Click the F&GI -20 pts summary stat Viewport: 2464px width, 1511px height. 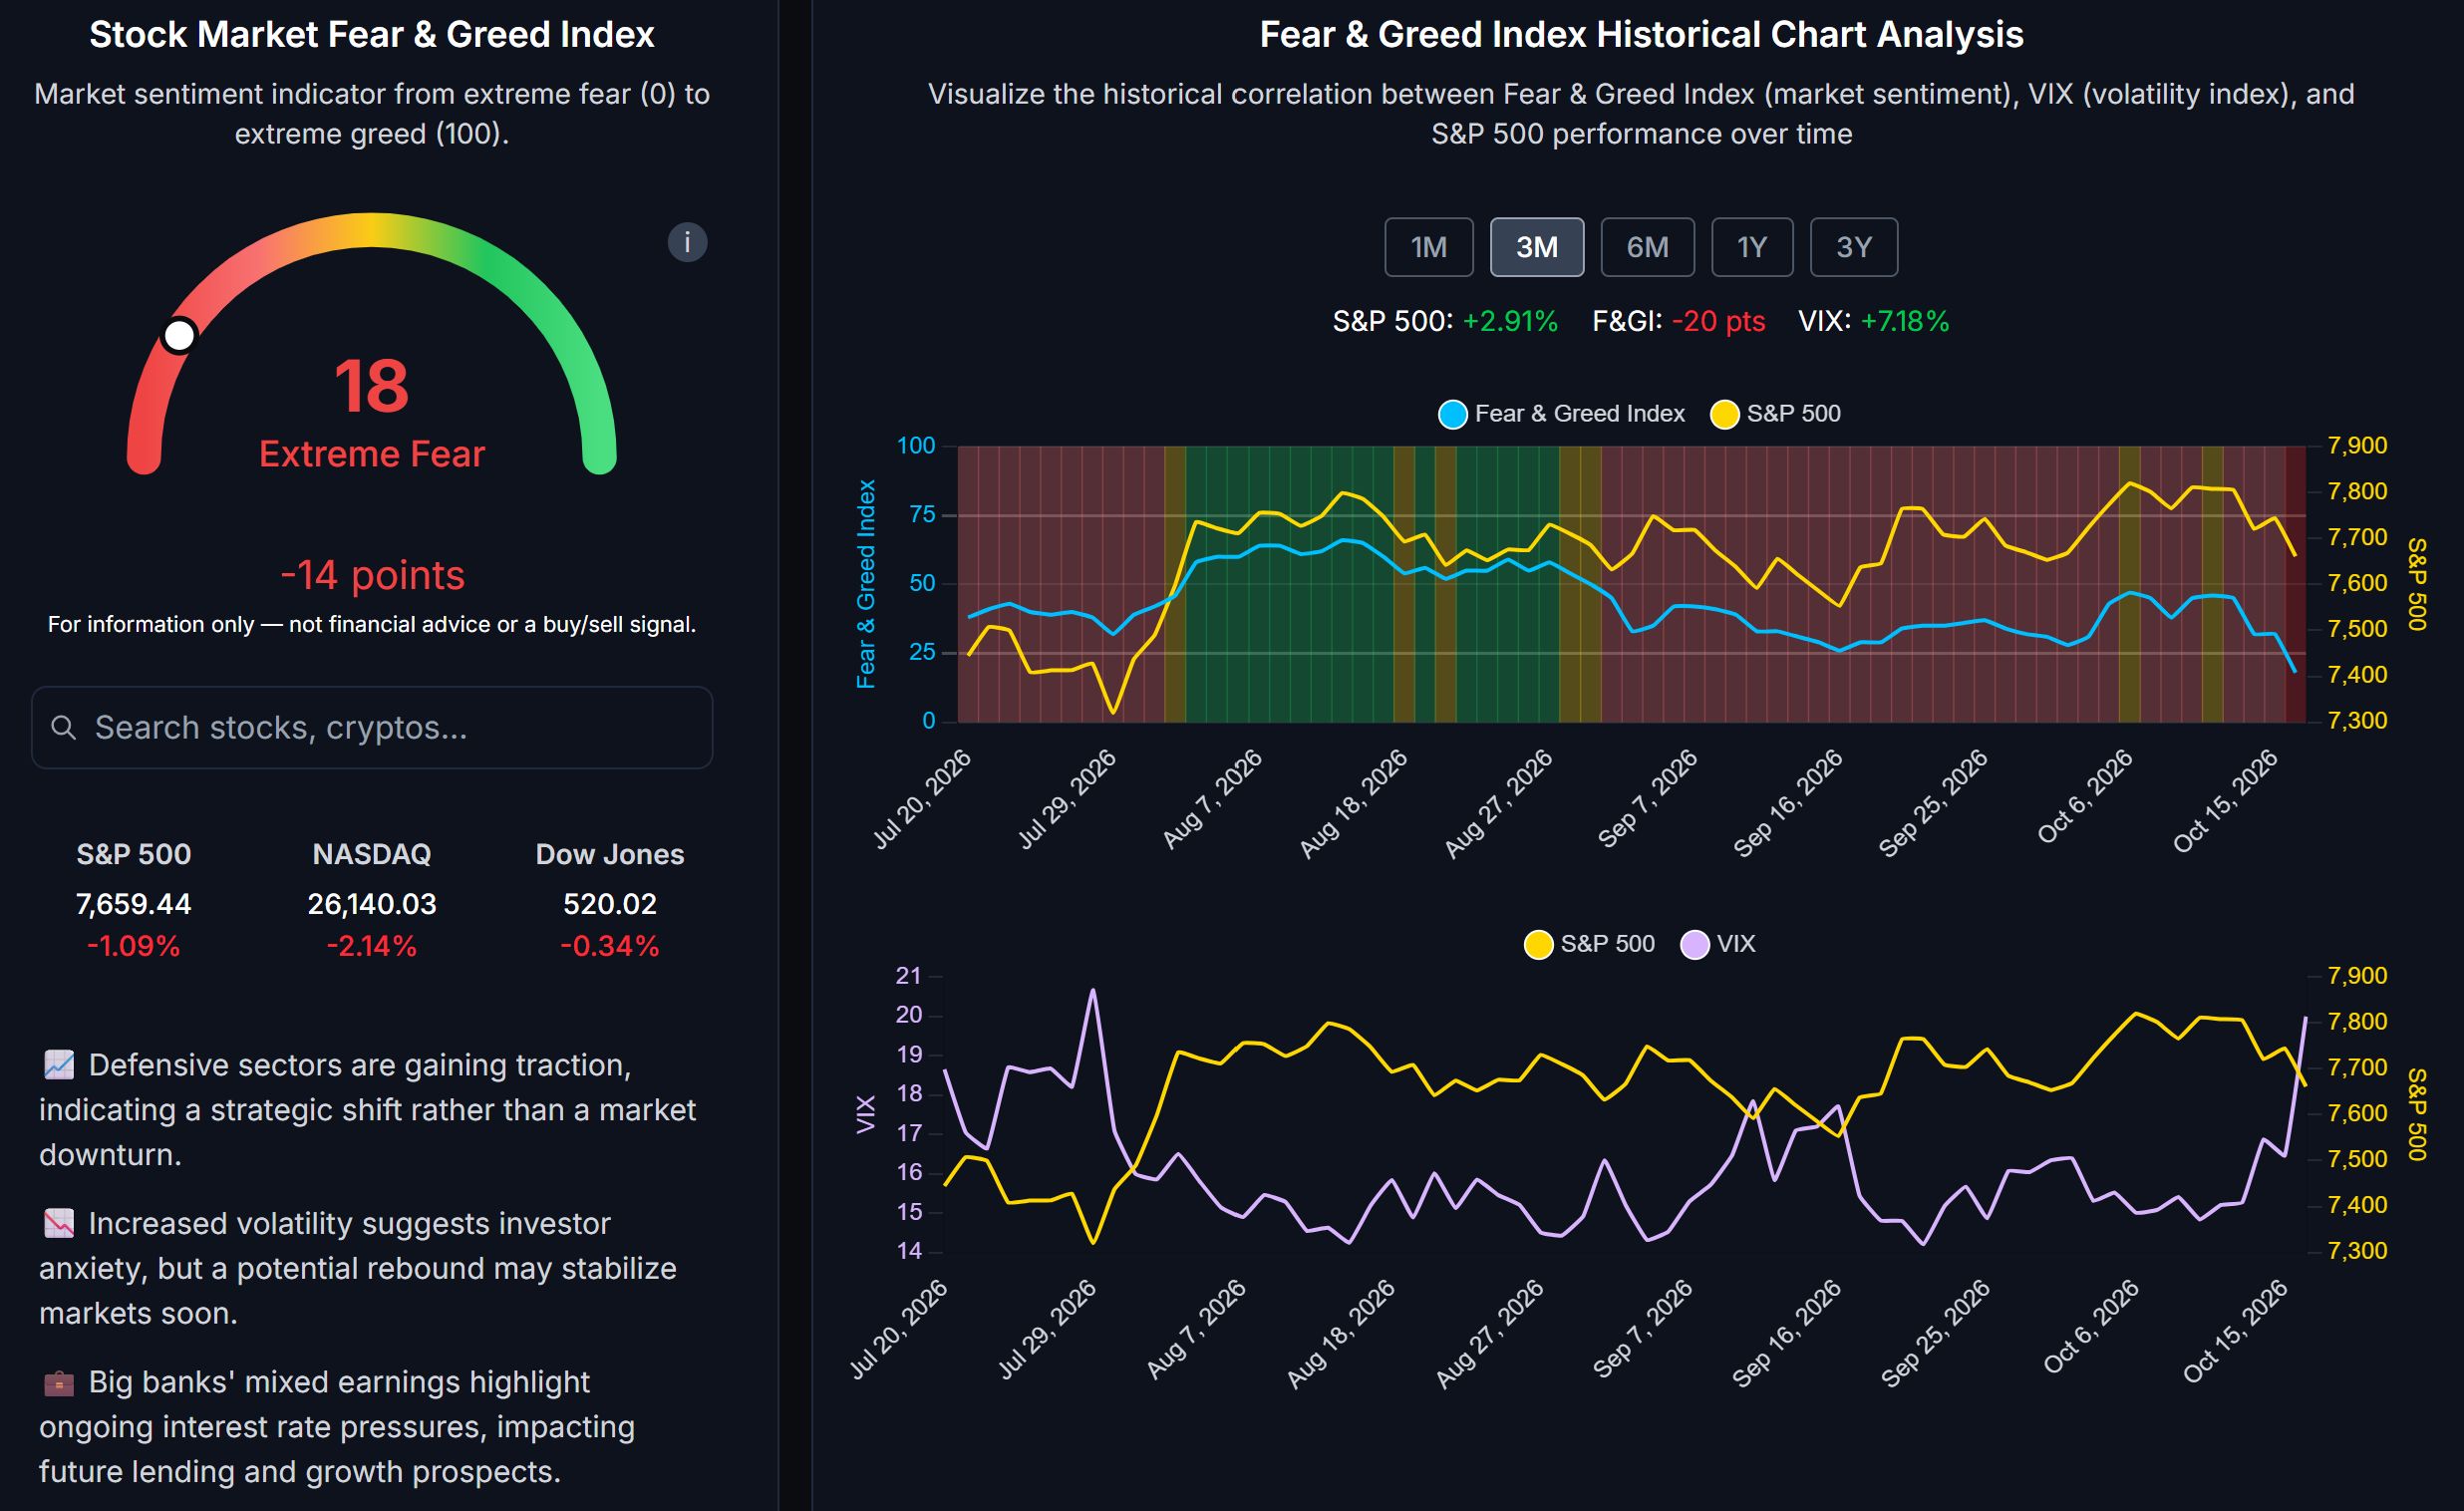(x=1679, y=321)
